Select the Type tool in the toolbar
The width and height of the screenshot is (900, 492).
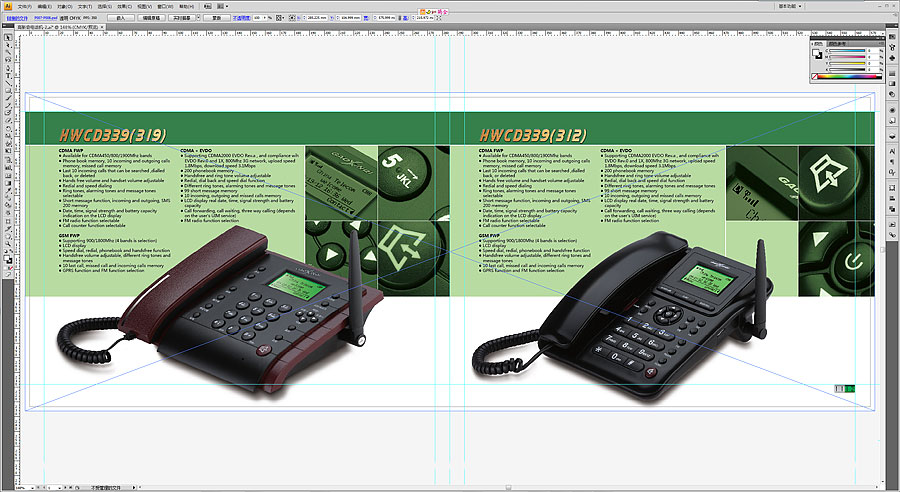pyautogui.click(x=7, y=75)
